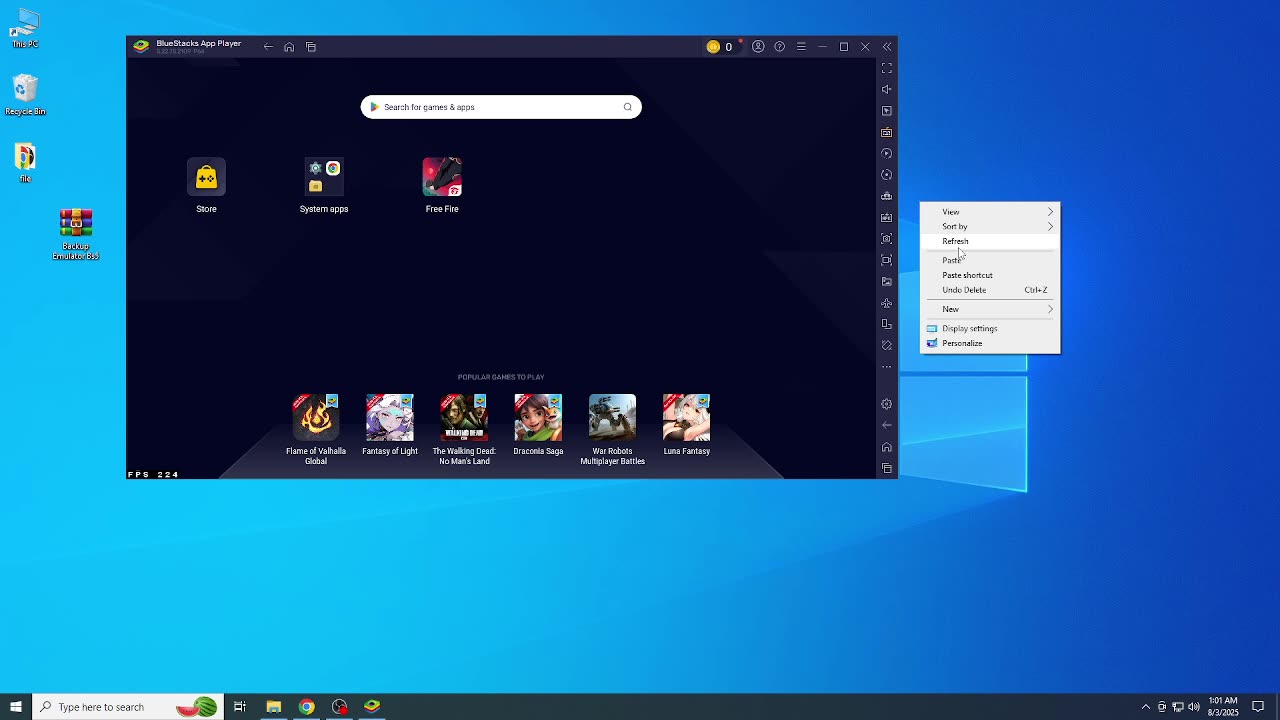Viewport: 1280px width, 720px height.
Task: Open the help question mark icon
Action: point(779,47)
